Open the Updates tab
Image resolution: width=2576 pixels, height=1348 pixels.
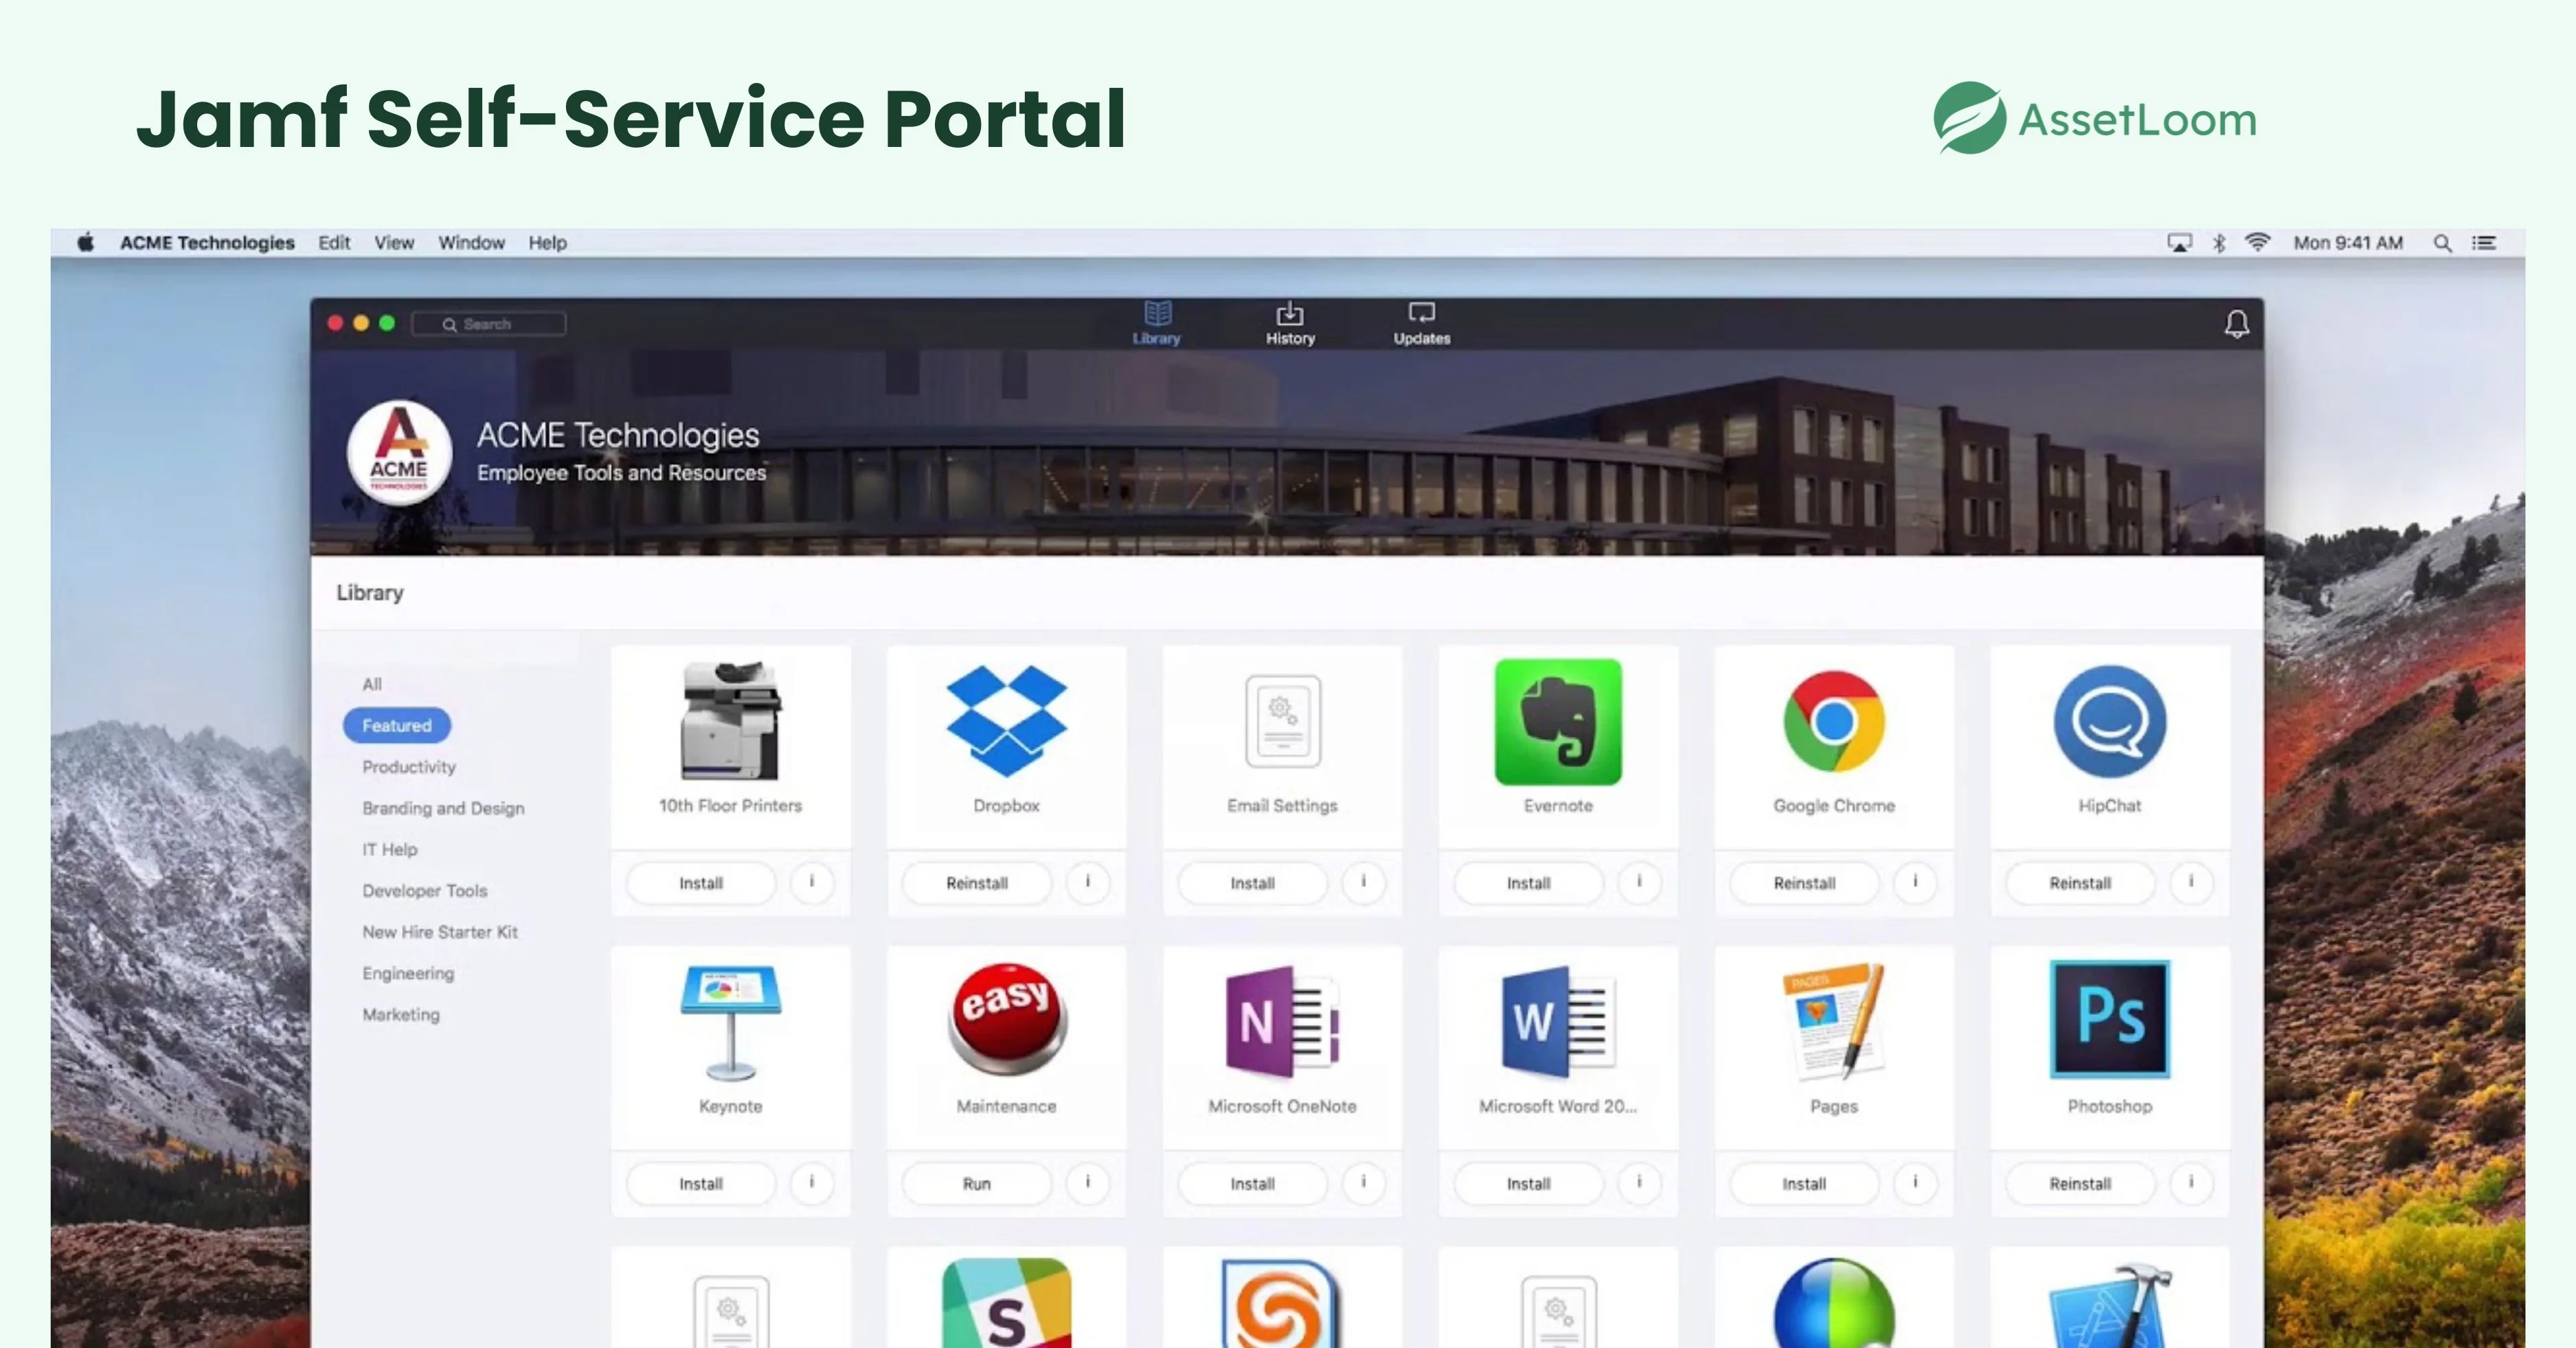[1421, 324]
